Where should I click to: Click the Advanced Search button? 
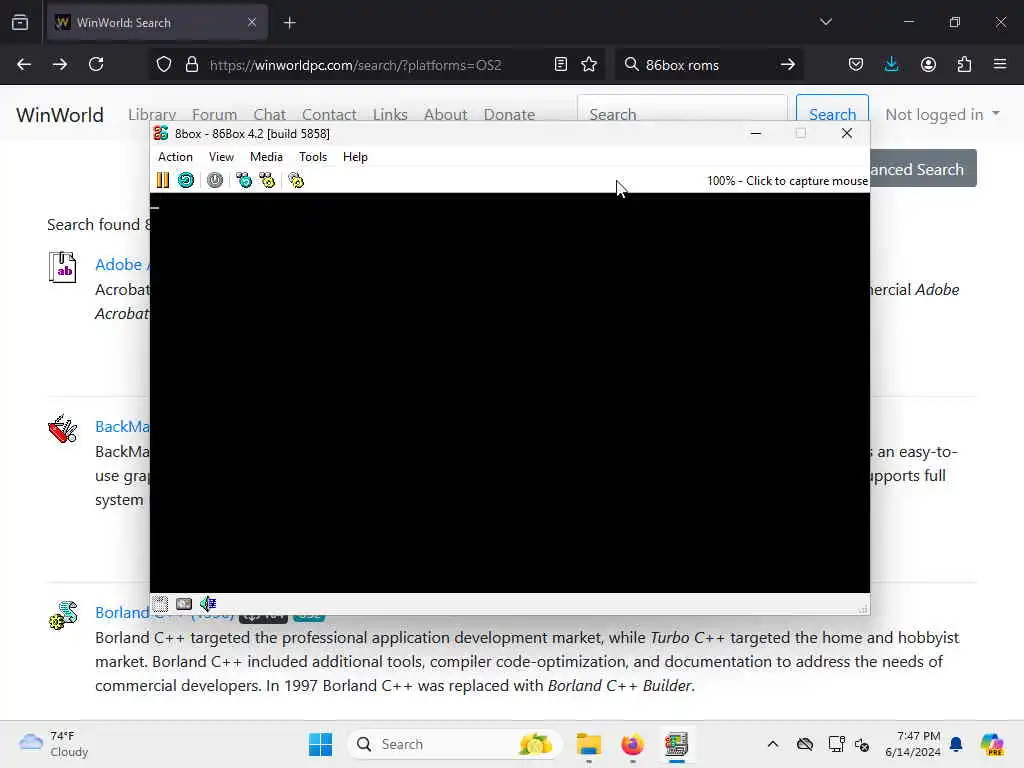click(923, 168)
